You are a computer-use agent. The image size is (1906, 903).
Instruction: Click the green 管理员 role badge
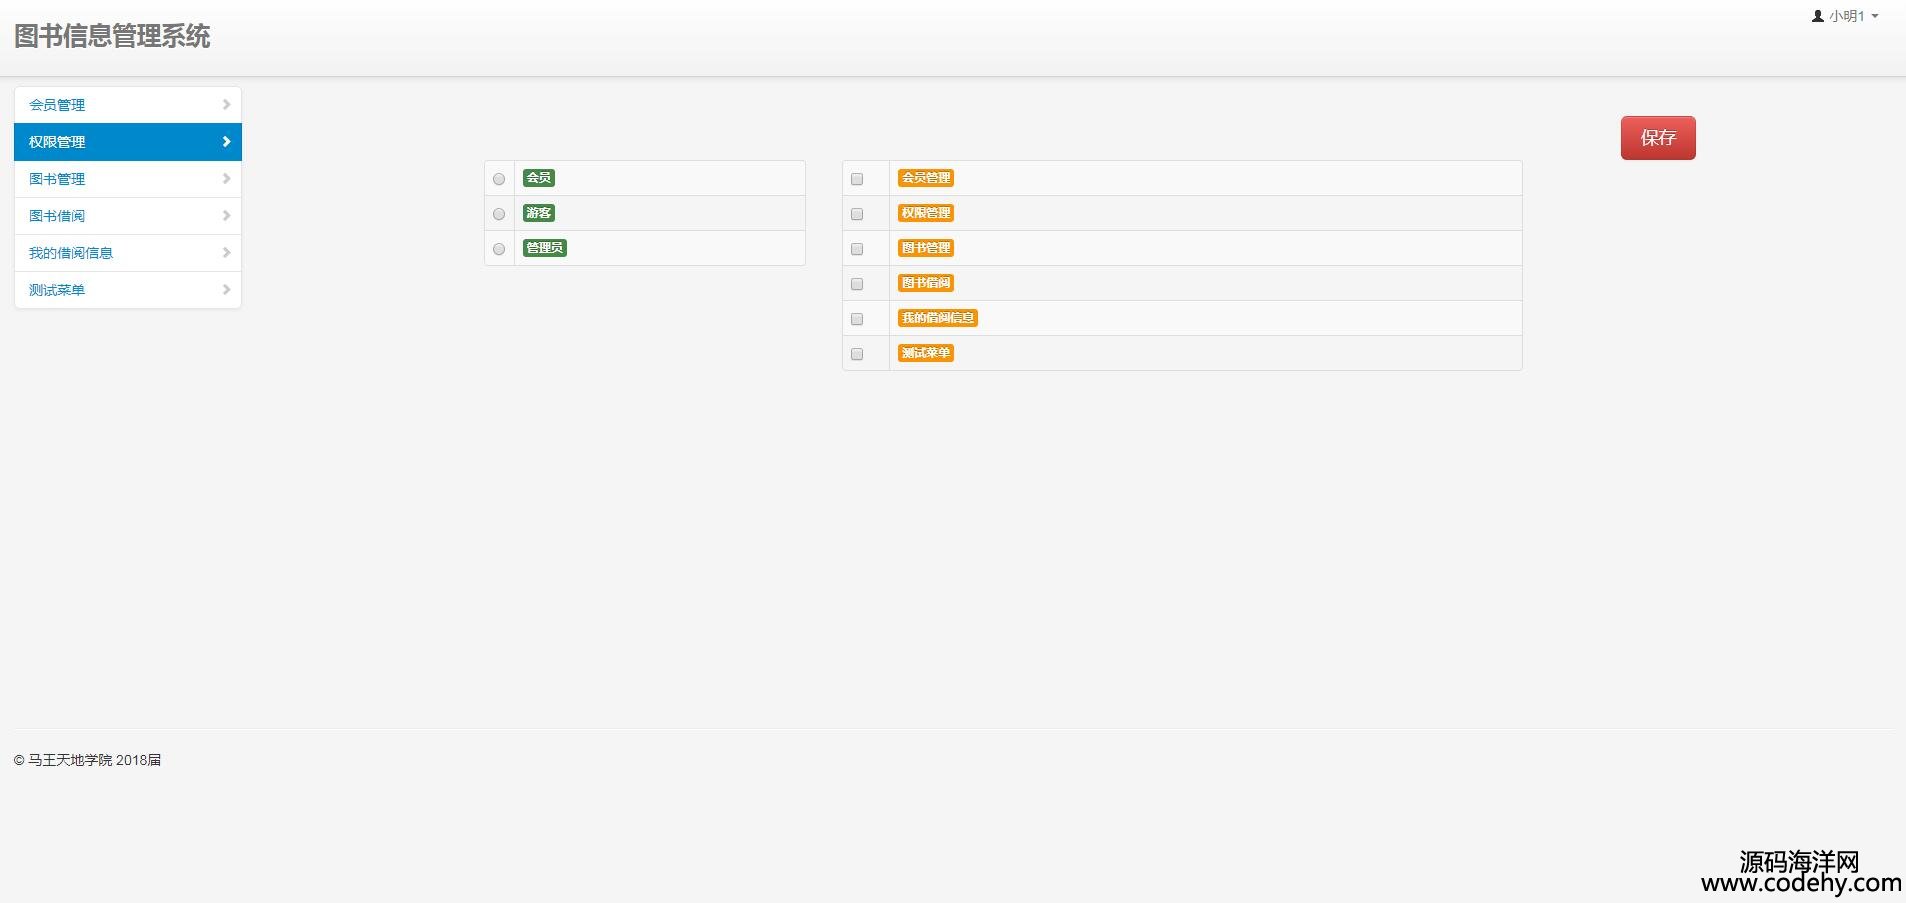coord(544,248)
